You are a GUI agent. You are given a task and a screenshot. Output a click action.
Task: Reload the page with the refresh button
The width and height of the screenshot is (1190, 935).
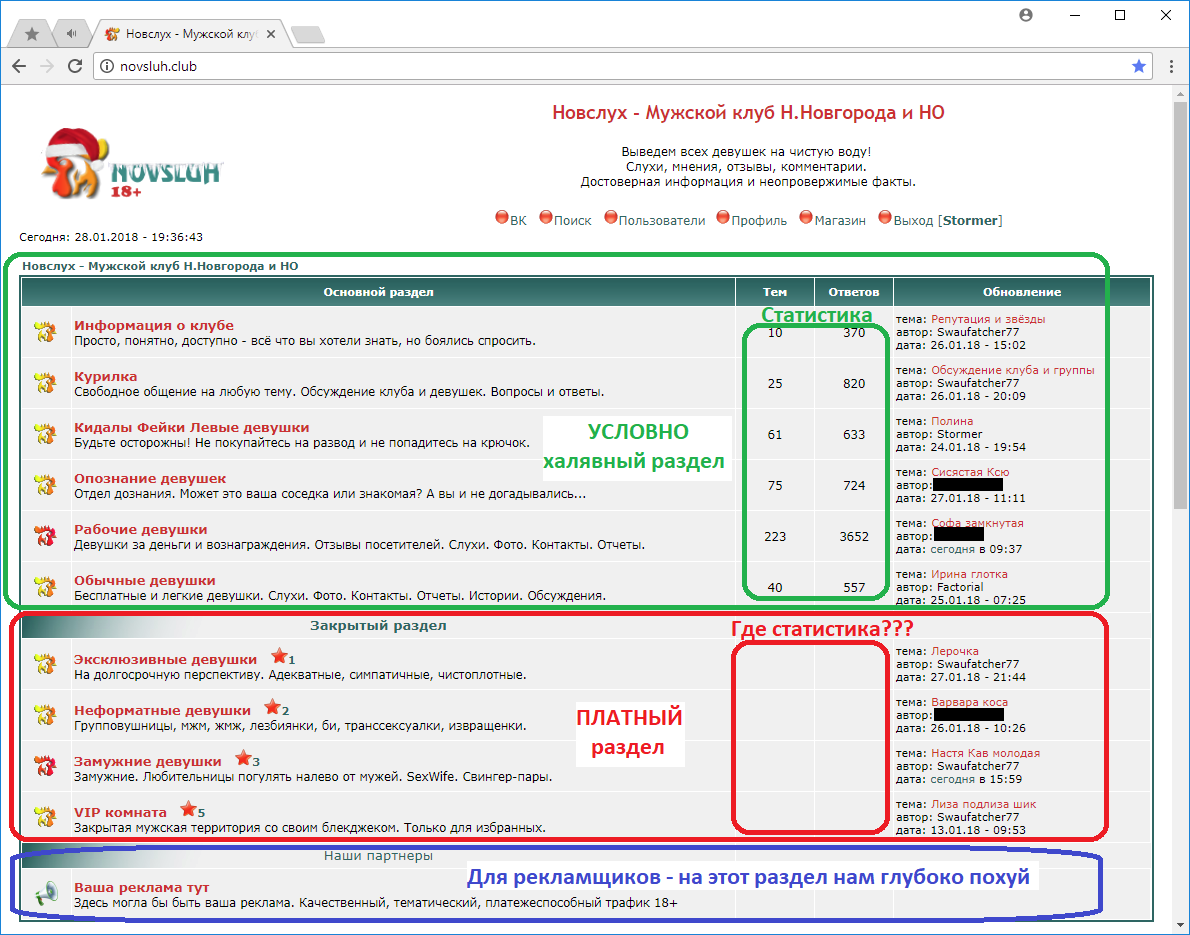tap(74, 66)
